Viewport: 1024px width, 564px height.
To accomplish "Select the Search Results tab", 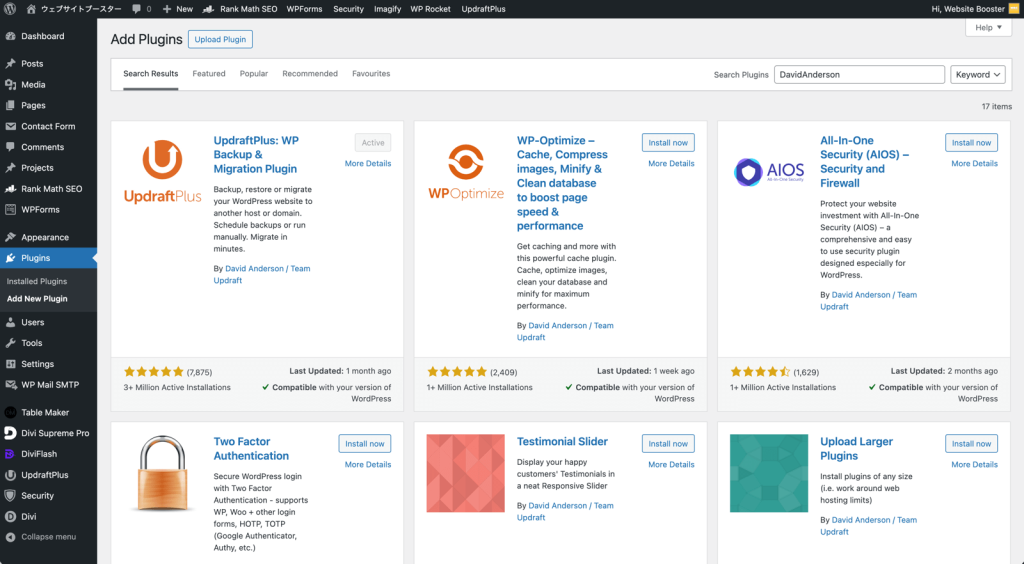I will point(151,74).
